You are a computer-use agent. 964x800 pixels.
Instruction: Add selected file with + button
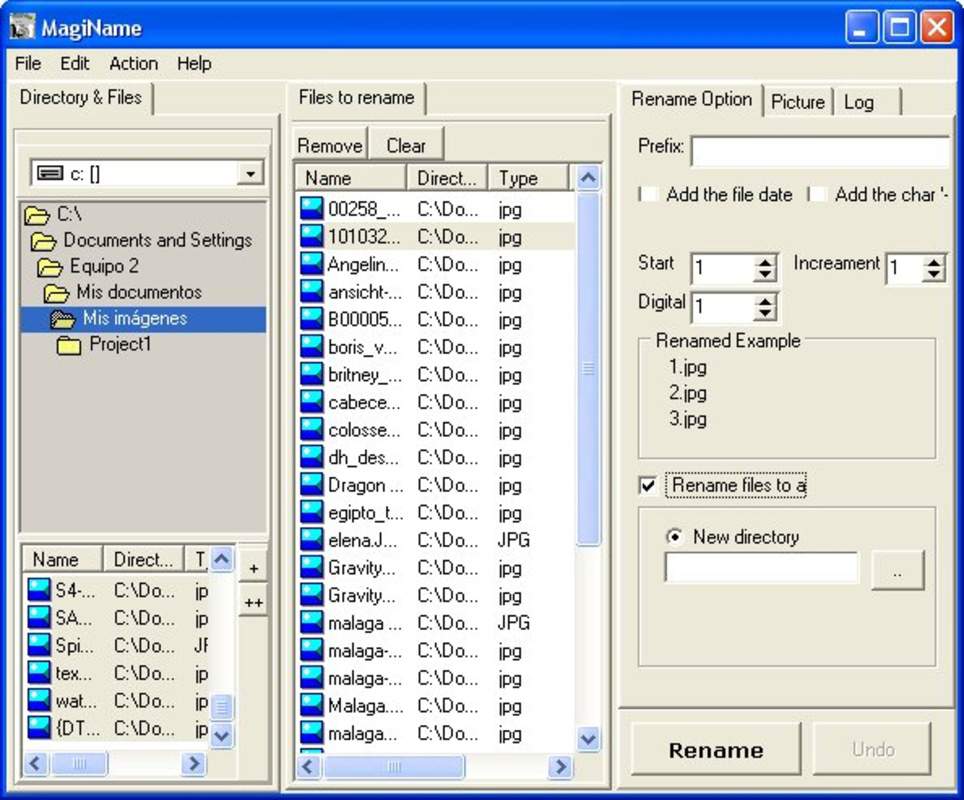point(253,568)
